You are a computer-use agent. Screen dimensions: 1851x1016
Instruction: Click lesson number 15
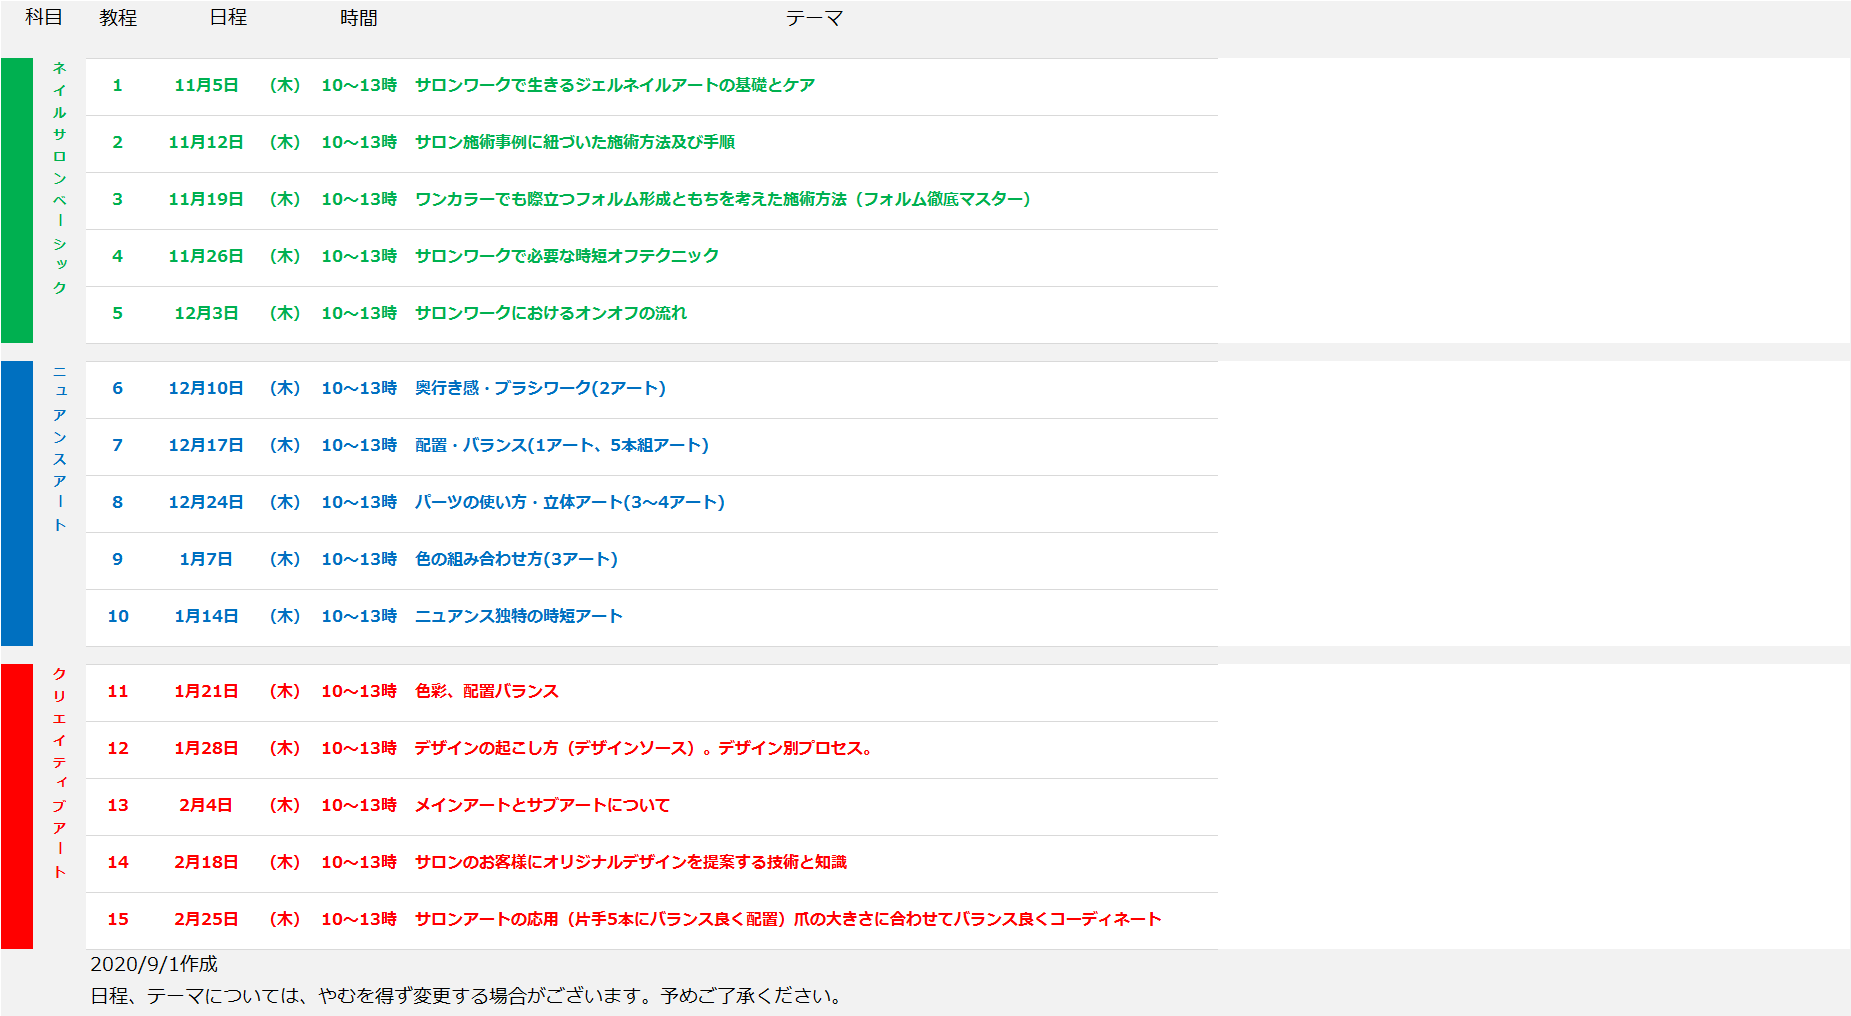click(118, 919)
